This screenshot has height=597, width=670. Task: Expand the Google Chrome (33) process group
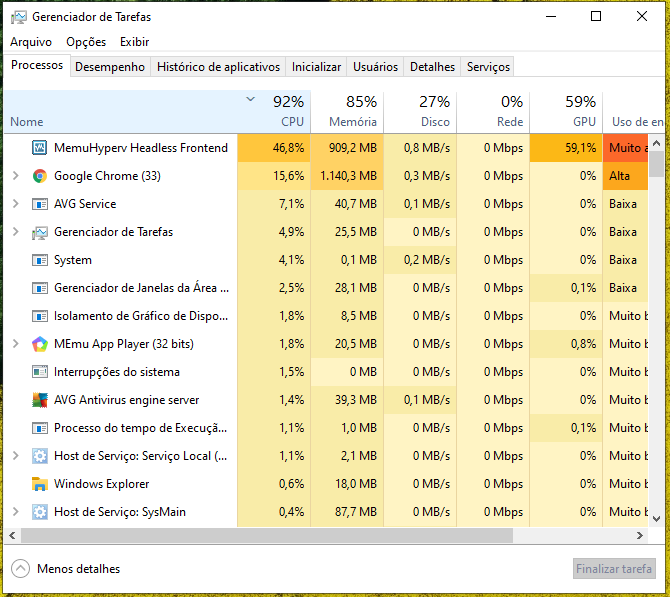[16, 176]
